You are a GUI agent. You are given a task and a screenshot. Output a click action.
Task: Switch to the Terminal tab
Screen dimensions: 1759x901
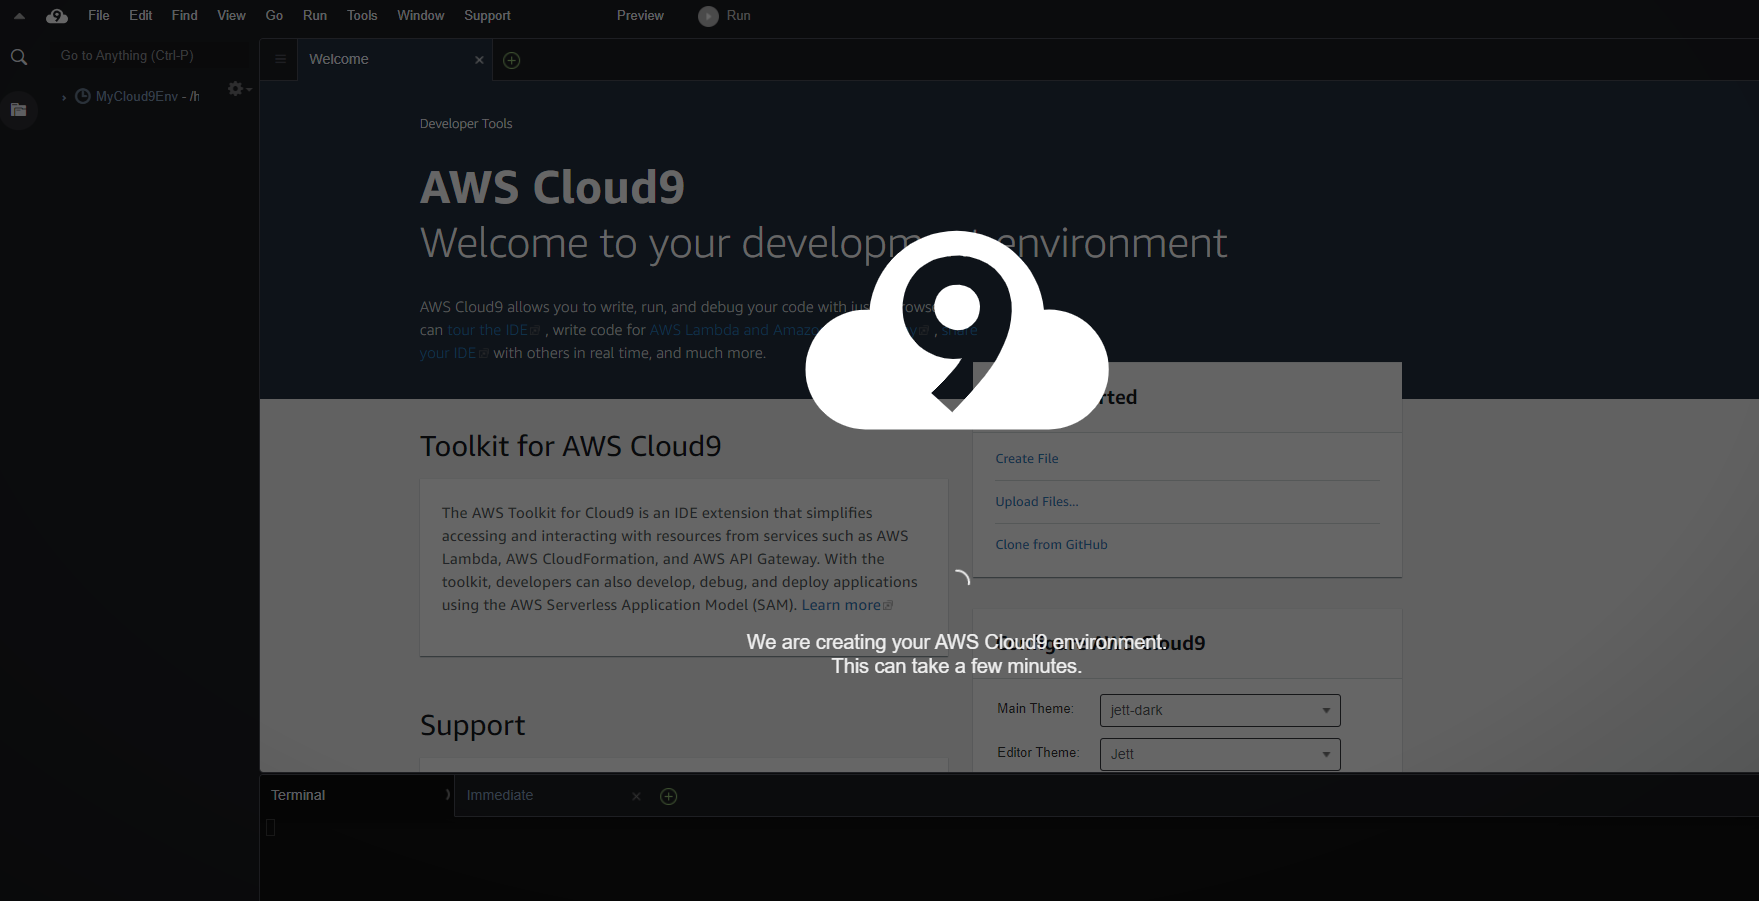click(x=357, y=795)
